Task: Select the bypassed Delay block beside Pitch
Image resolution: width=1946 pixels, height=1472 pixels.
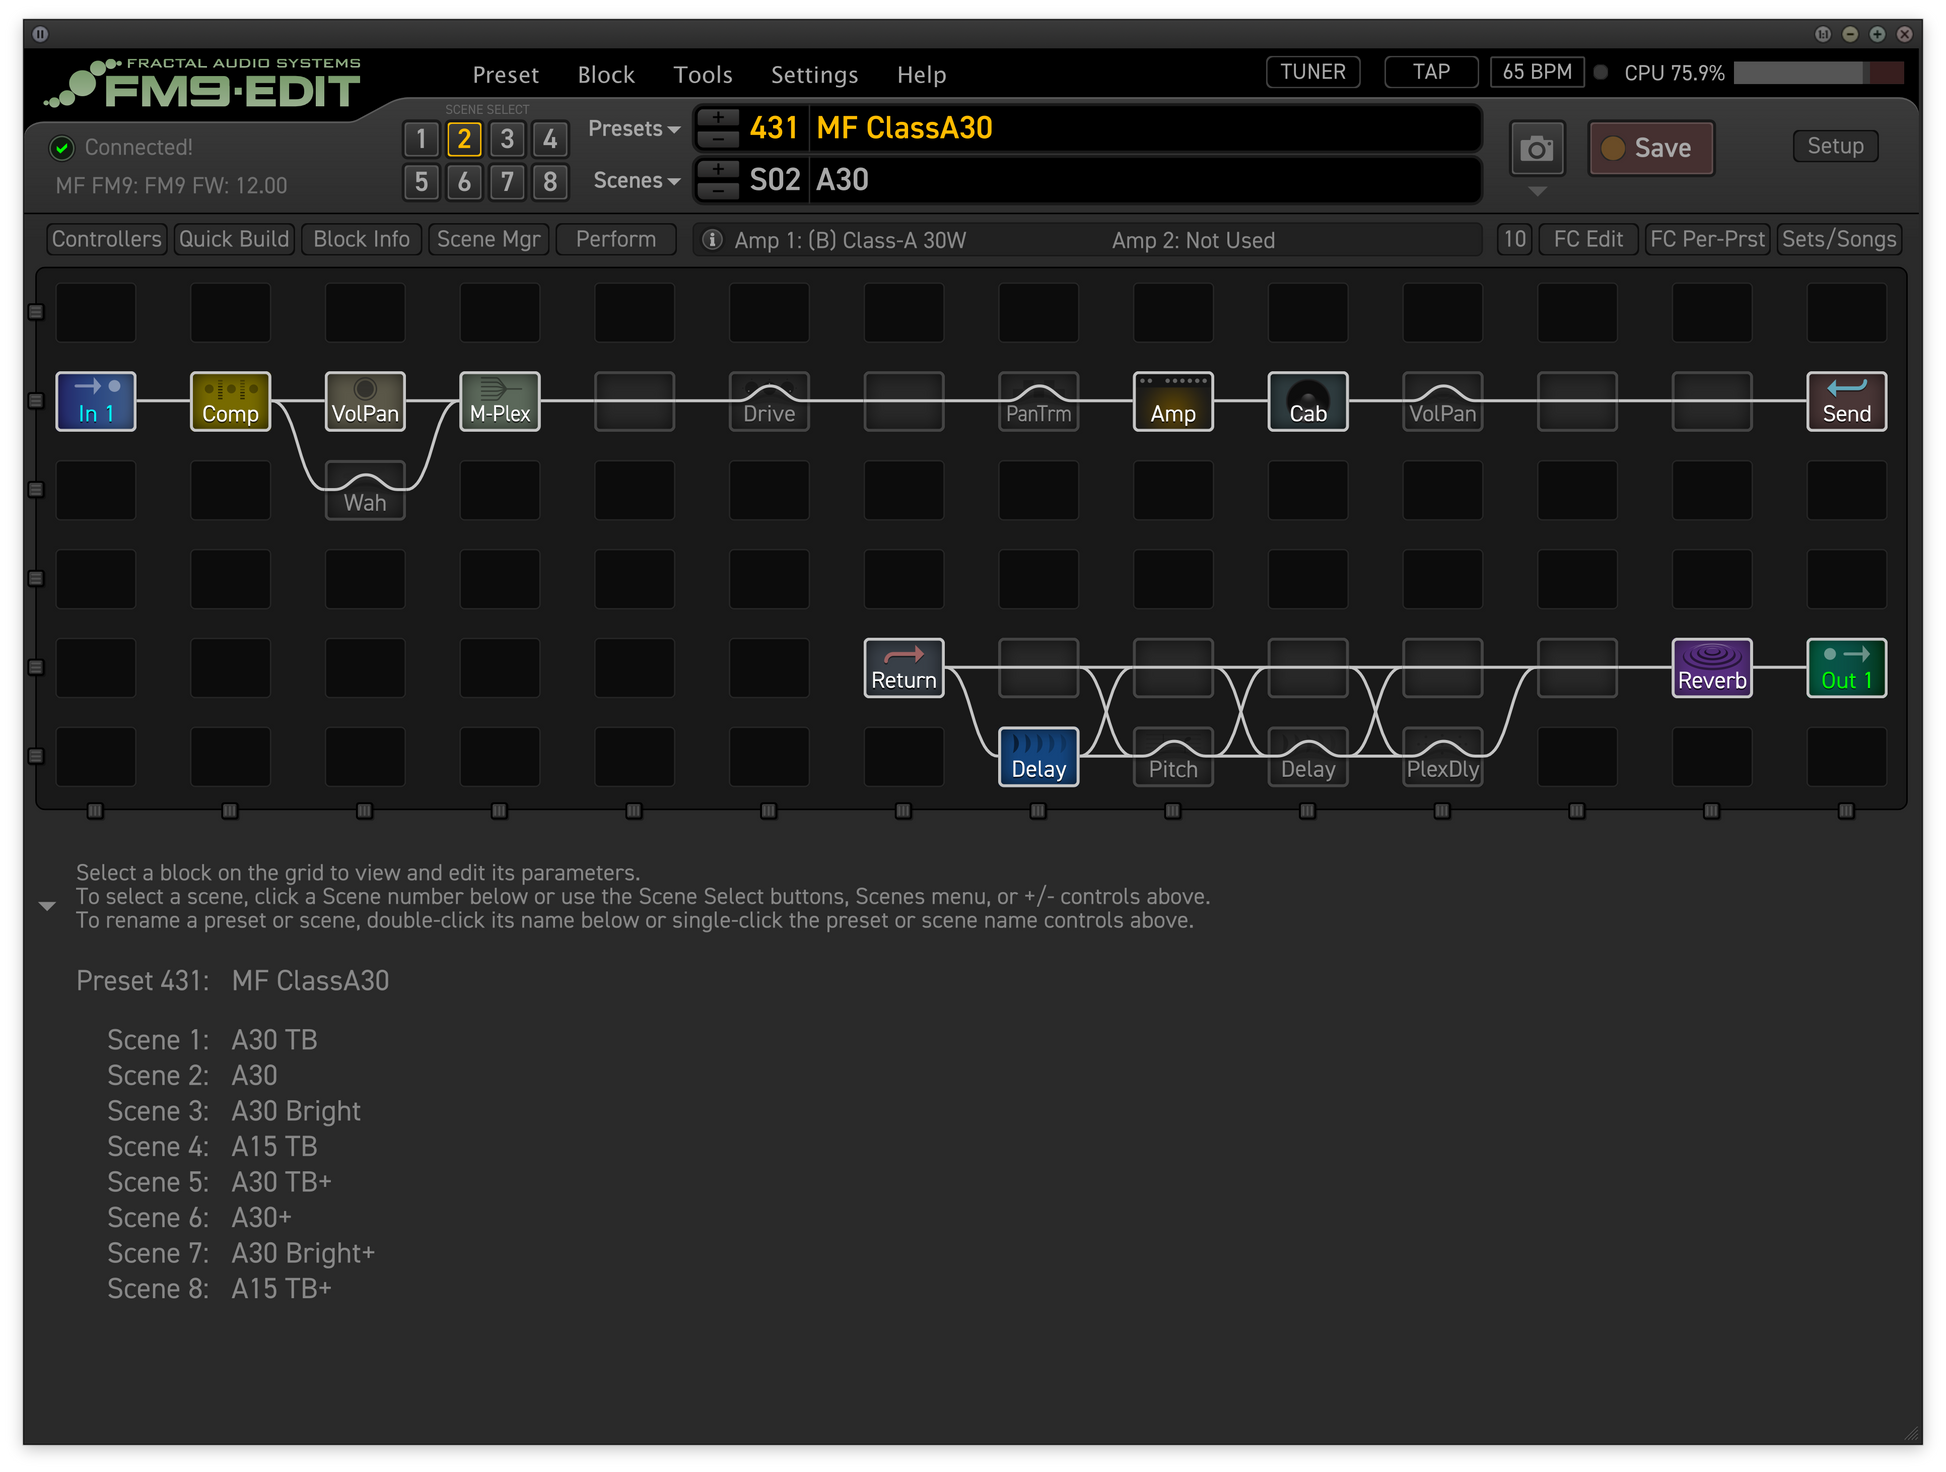Action: pyautogui.click(x=1308, y=757)
